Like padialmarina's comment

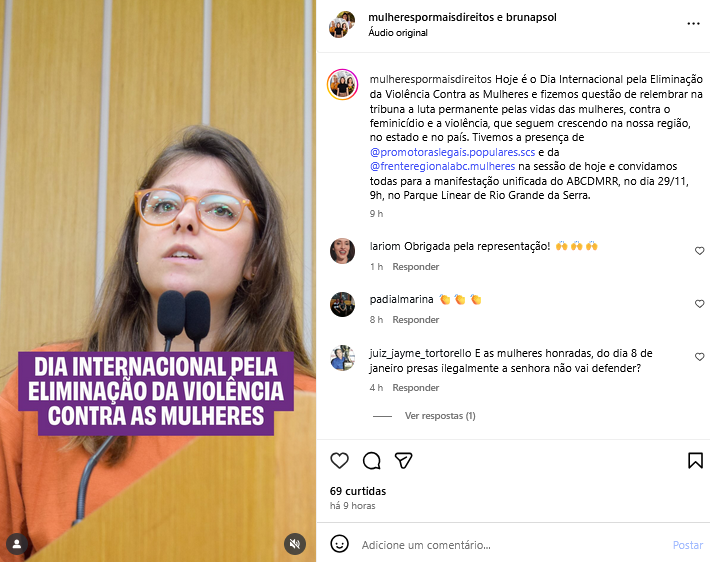click(700, 303)
